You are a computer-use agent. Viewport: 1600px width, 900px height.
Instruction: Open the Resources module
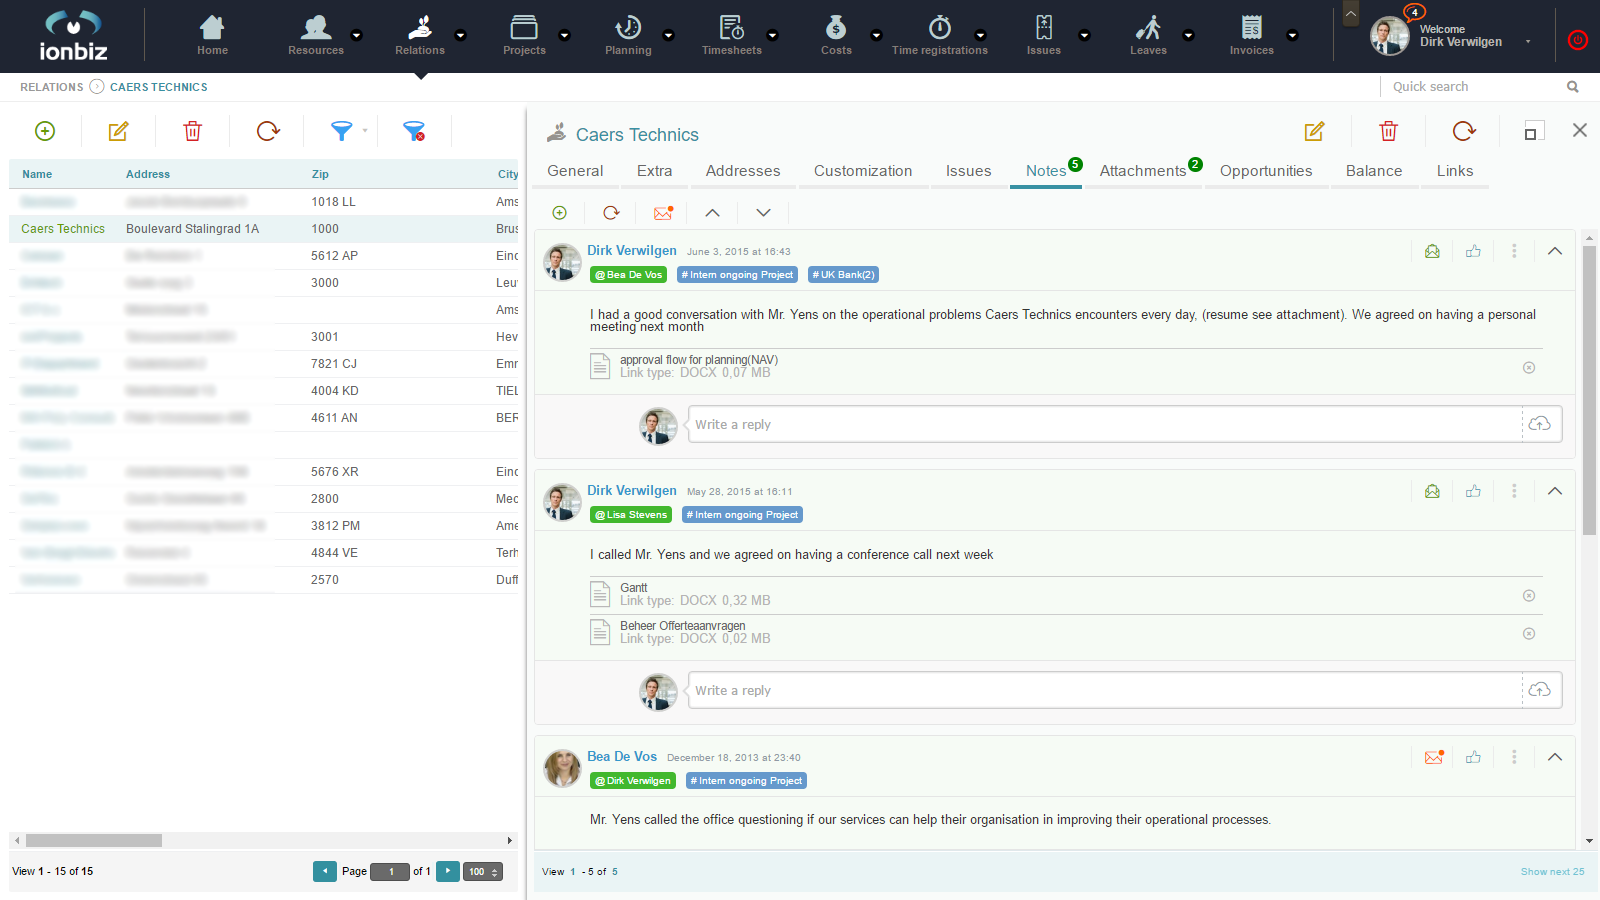pos(316,35)
